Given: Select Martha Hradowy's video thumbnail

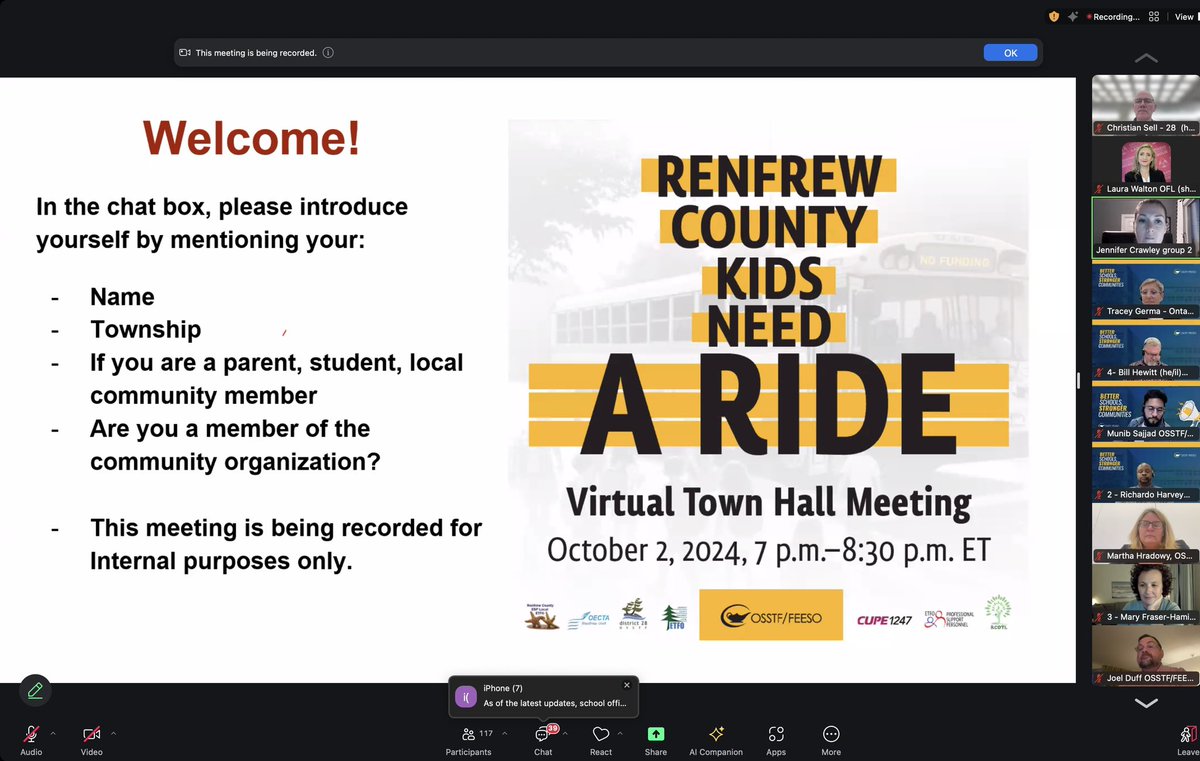Looking at the screenshot, I should click(x=1146, y=533).
